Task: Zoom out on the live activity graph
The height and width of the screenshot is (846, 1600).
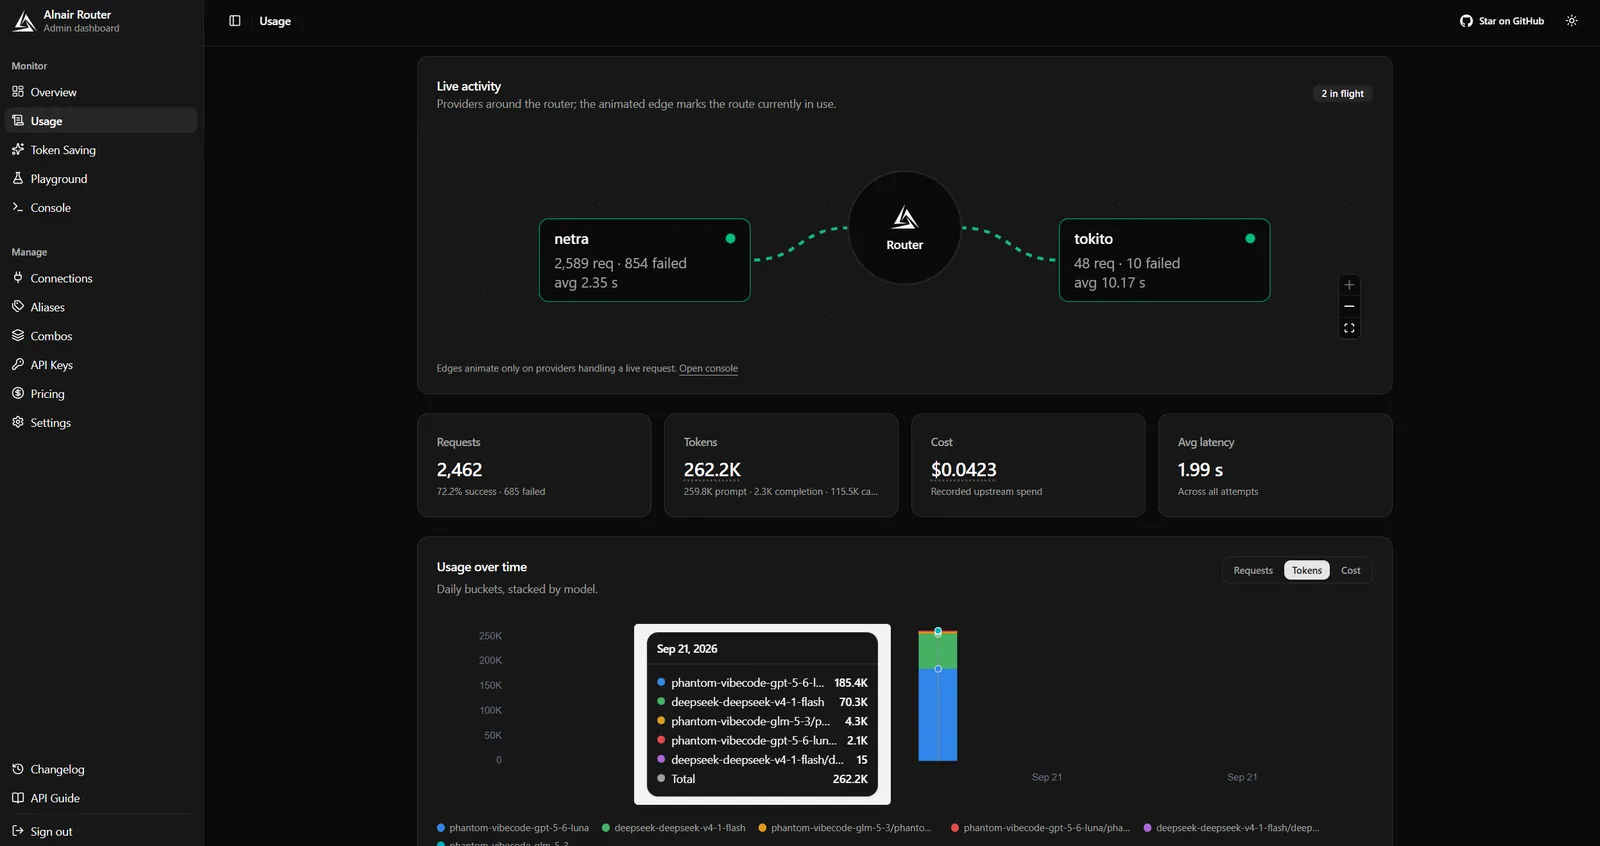Action: click(x=1349, y=306)
